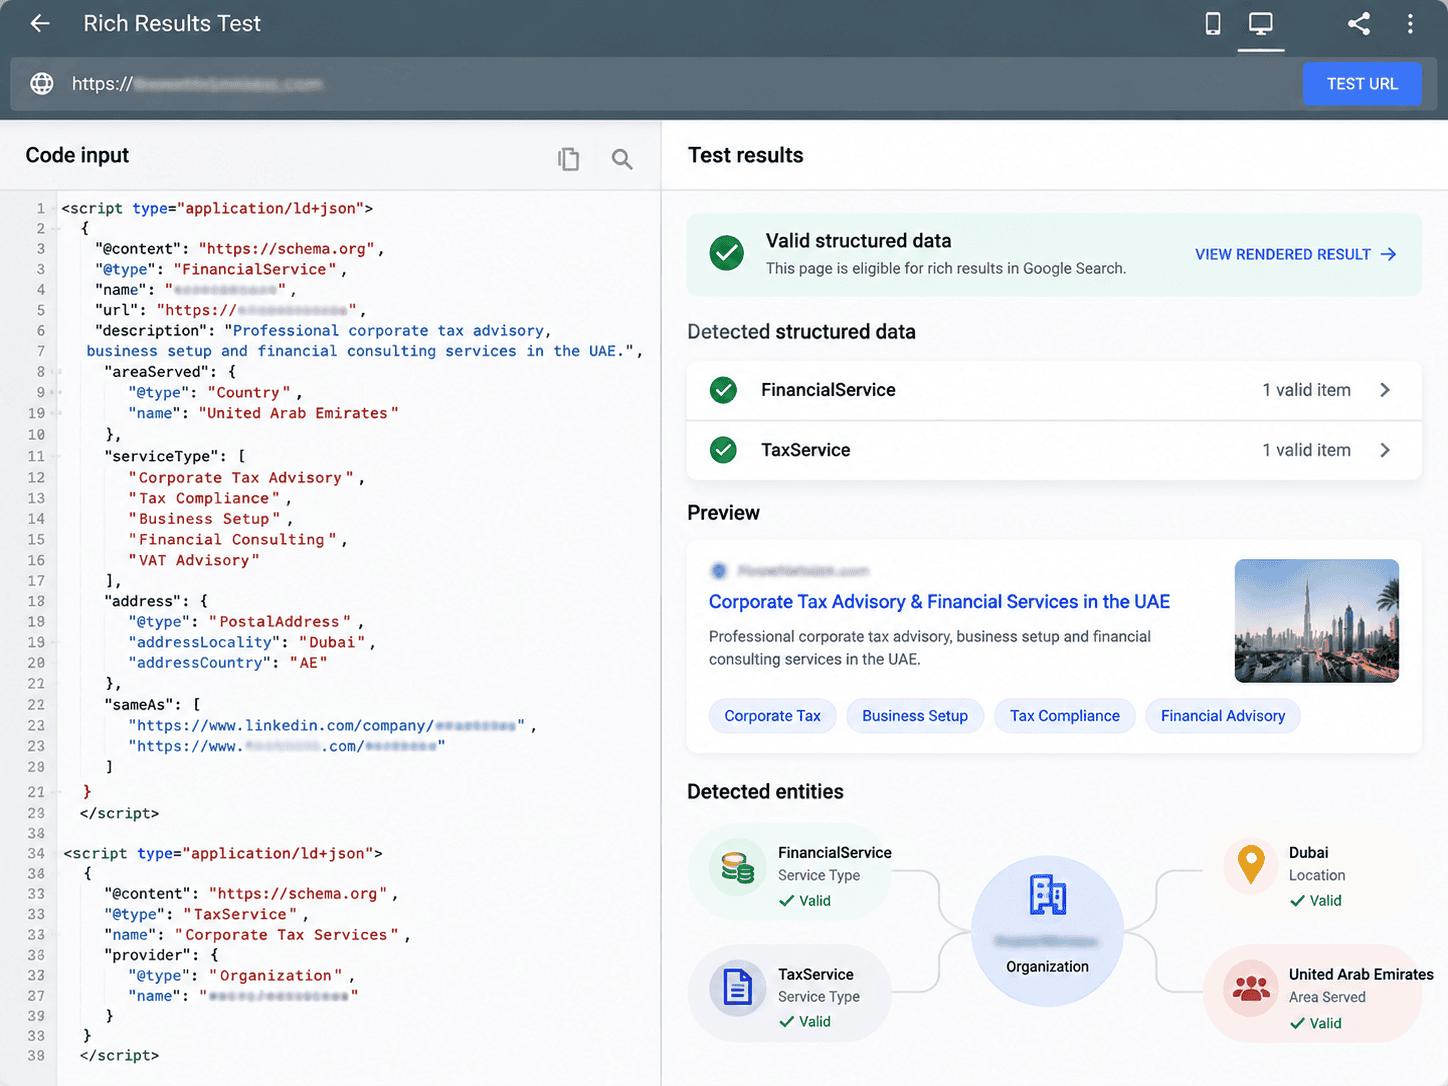1448x1086 pixels.
Task: Click the TaxService document entity icon
Action: (x=737, y=988)
